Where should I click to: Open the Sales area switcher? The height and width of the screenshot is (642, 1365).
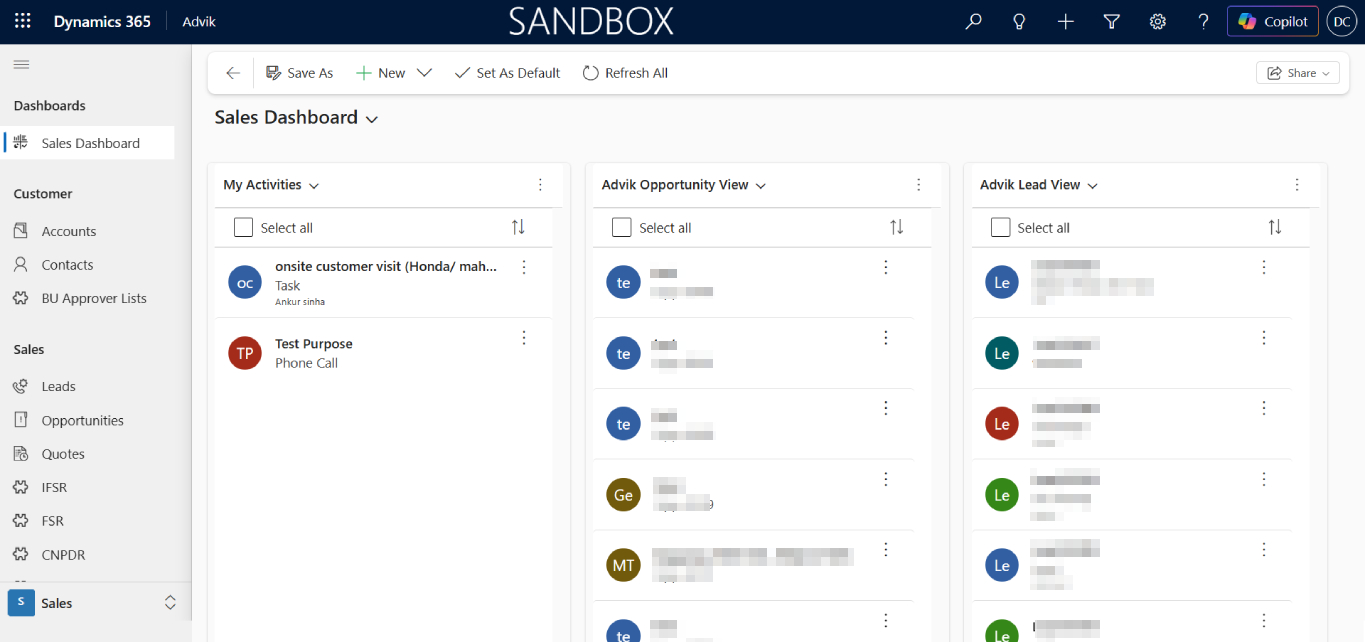pyautogui.click(x=95, y=603)
